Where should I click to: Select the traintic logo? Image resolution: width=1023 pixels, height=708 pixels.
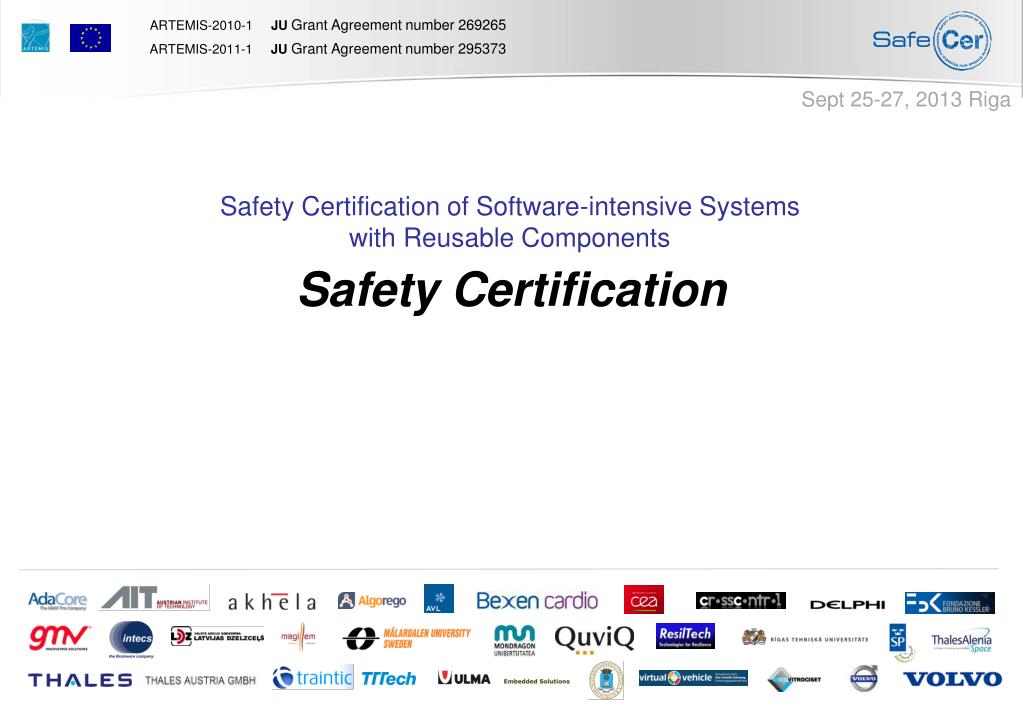pos(313,678)
